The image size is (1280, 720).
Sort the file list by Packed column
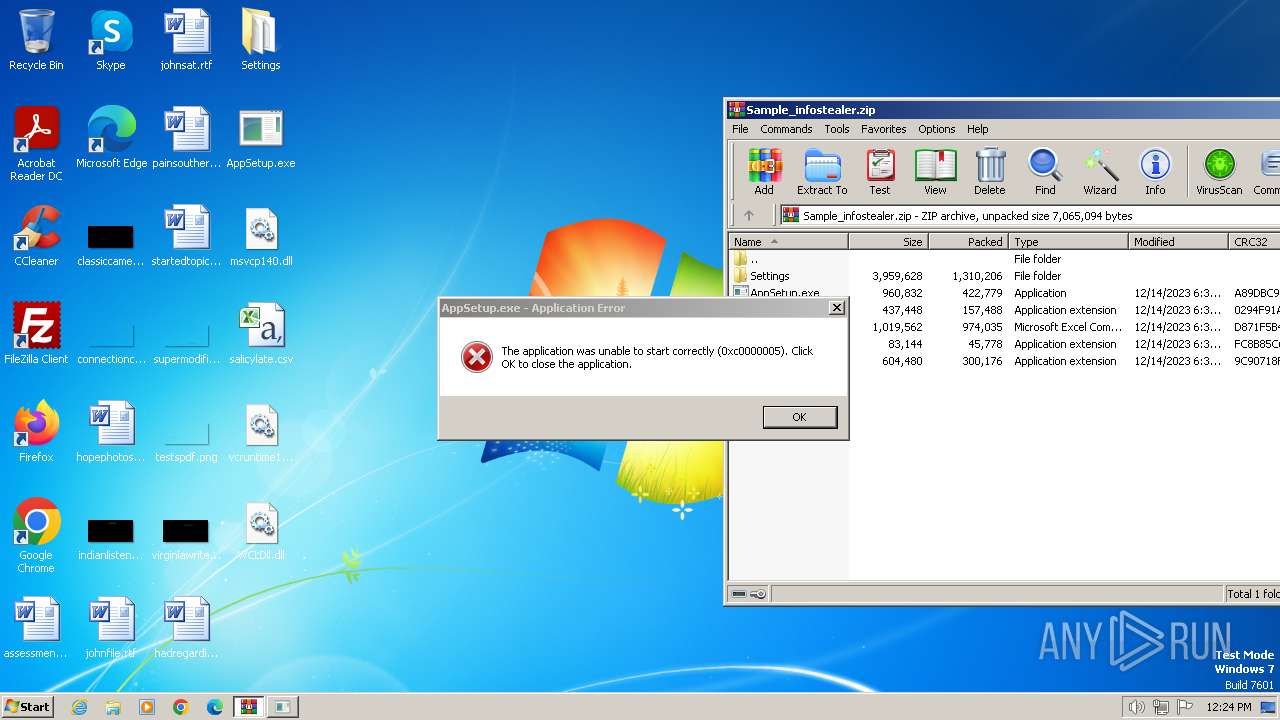coord(969,242)
